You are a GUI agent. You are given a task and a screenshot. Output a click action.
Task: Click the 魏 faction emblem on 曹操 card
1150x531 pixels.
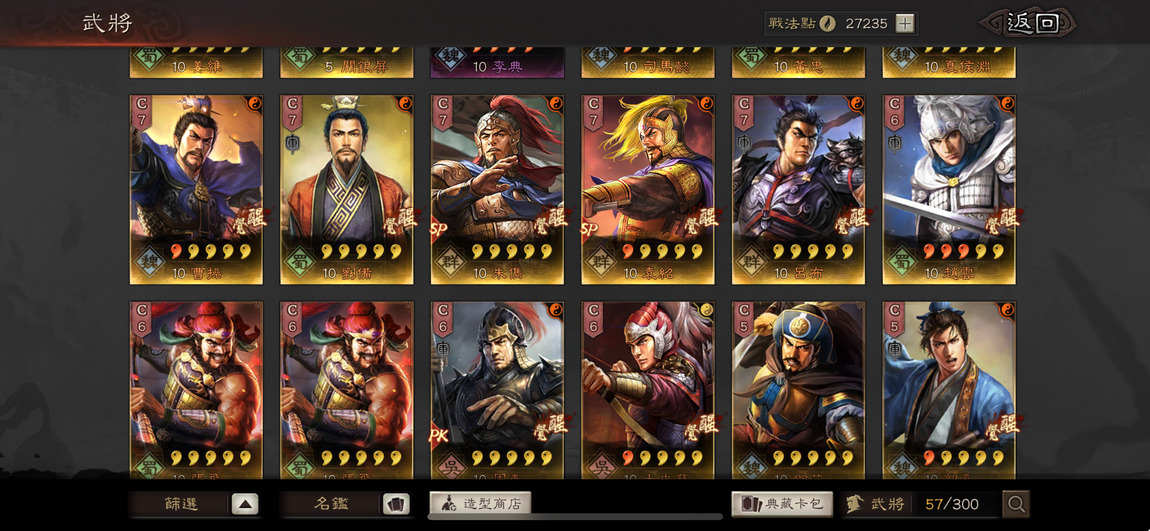[x=148, y=263]
